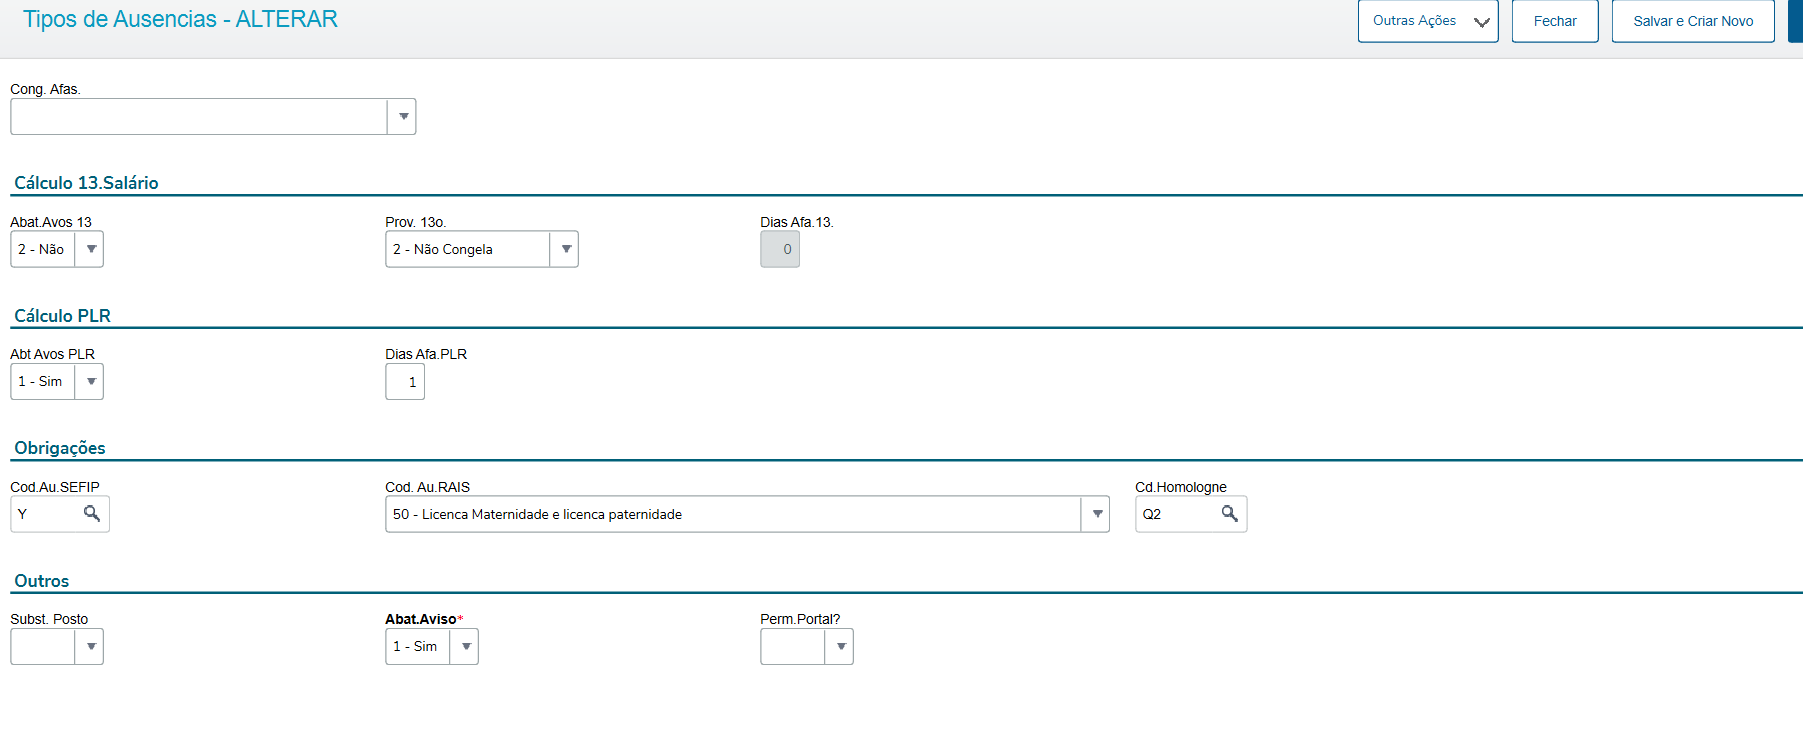Click the Cálculo PLR section header

pos(62,316)
